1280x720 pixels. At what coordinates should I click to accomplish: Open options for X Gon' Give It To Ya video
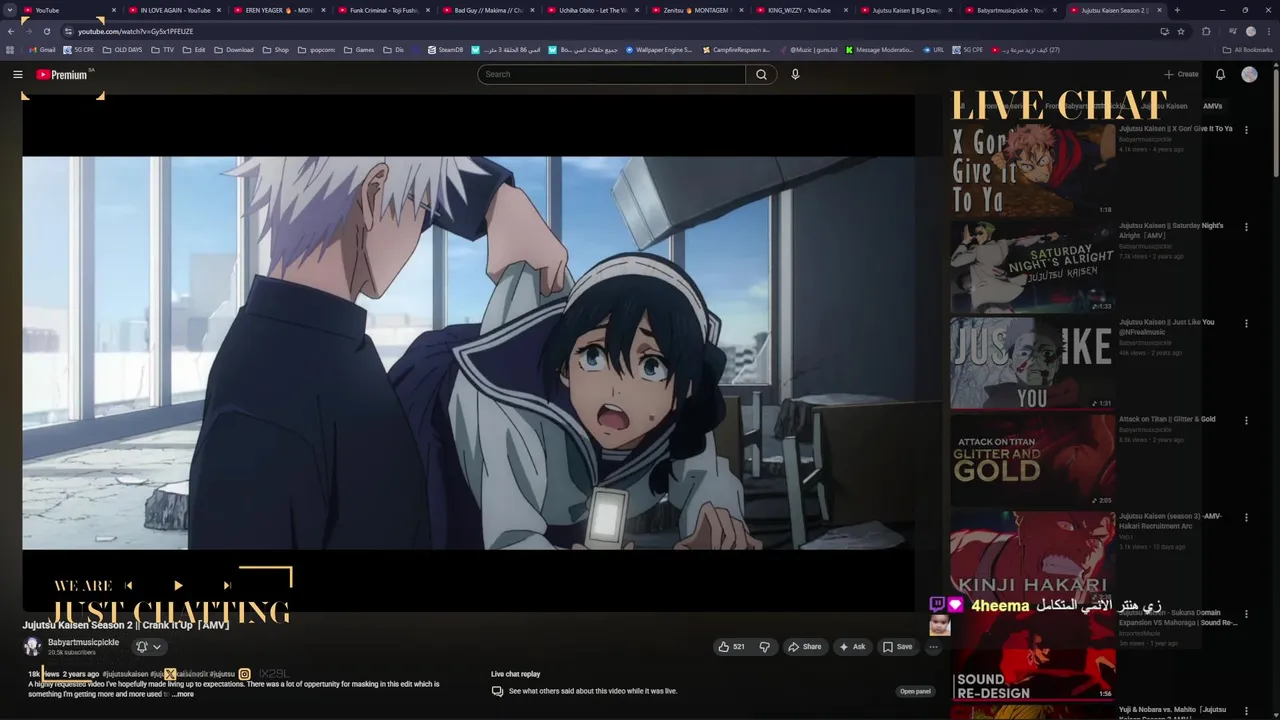[x=1246, y=130]
